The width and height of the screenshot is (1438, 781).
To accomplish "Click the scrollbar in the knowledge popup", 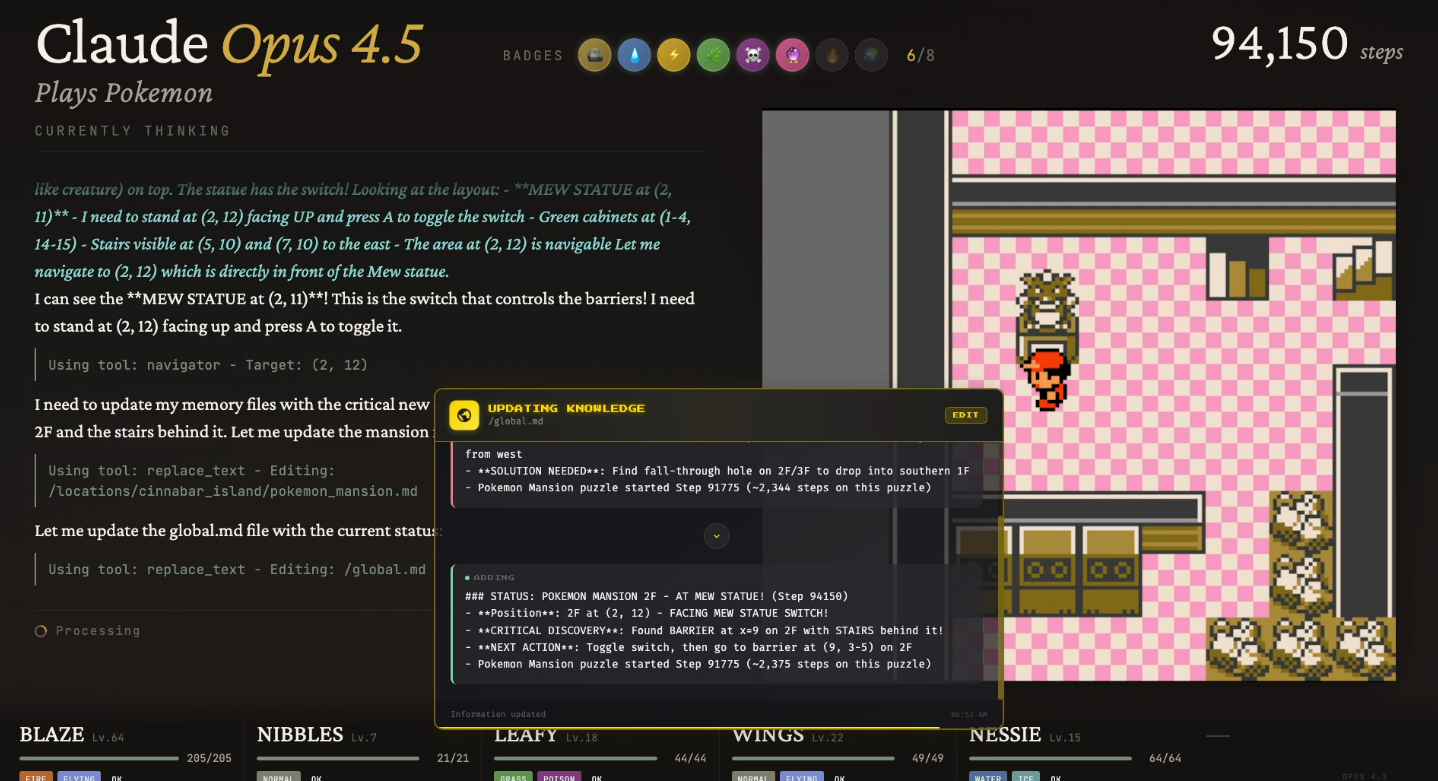I will [1000, 608].
